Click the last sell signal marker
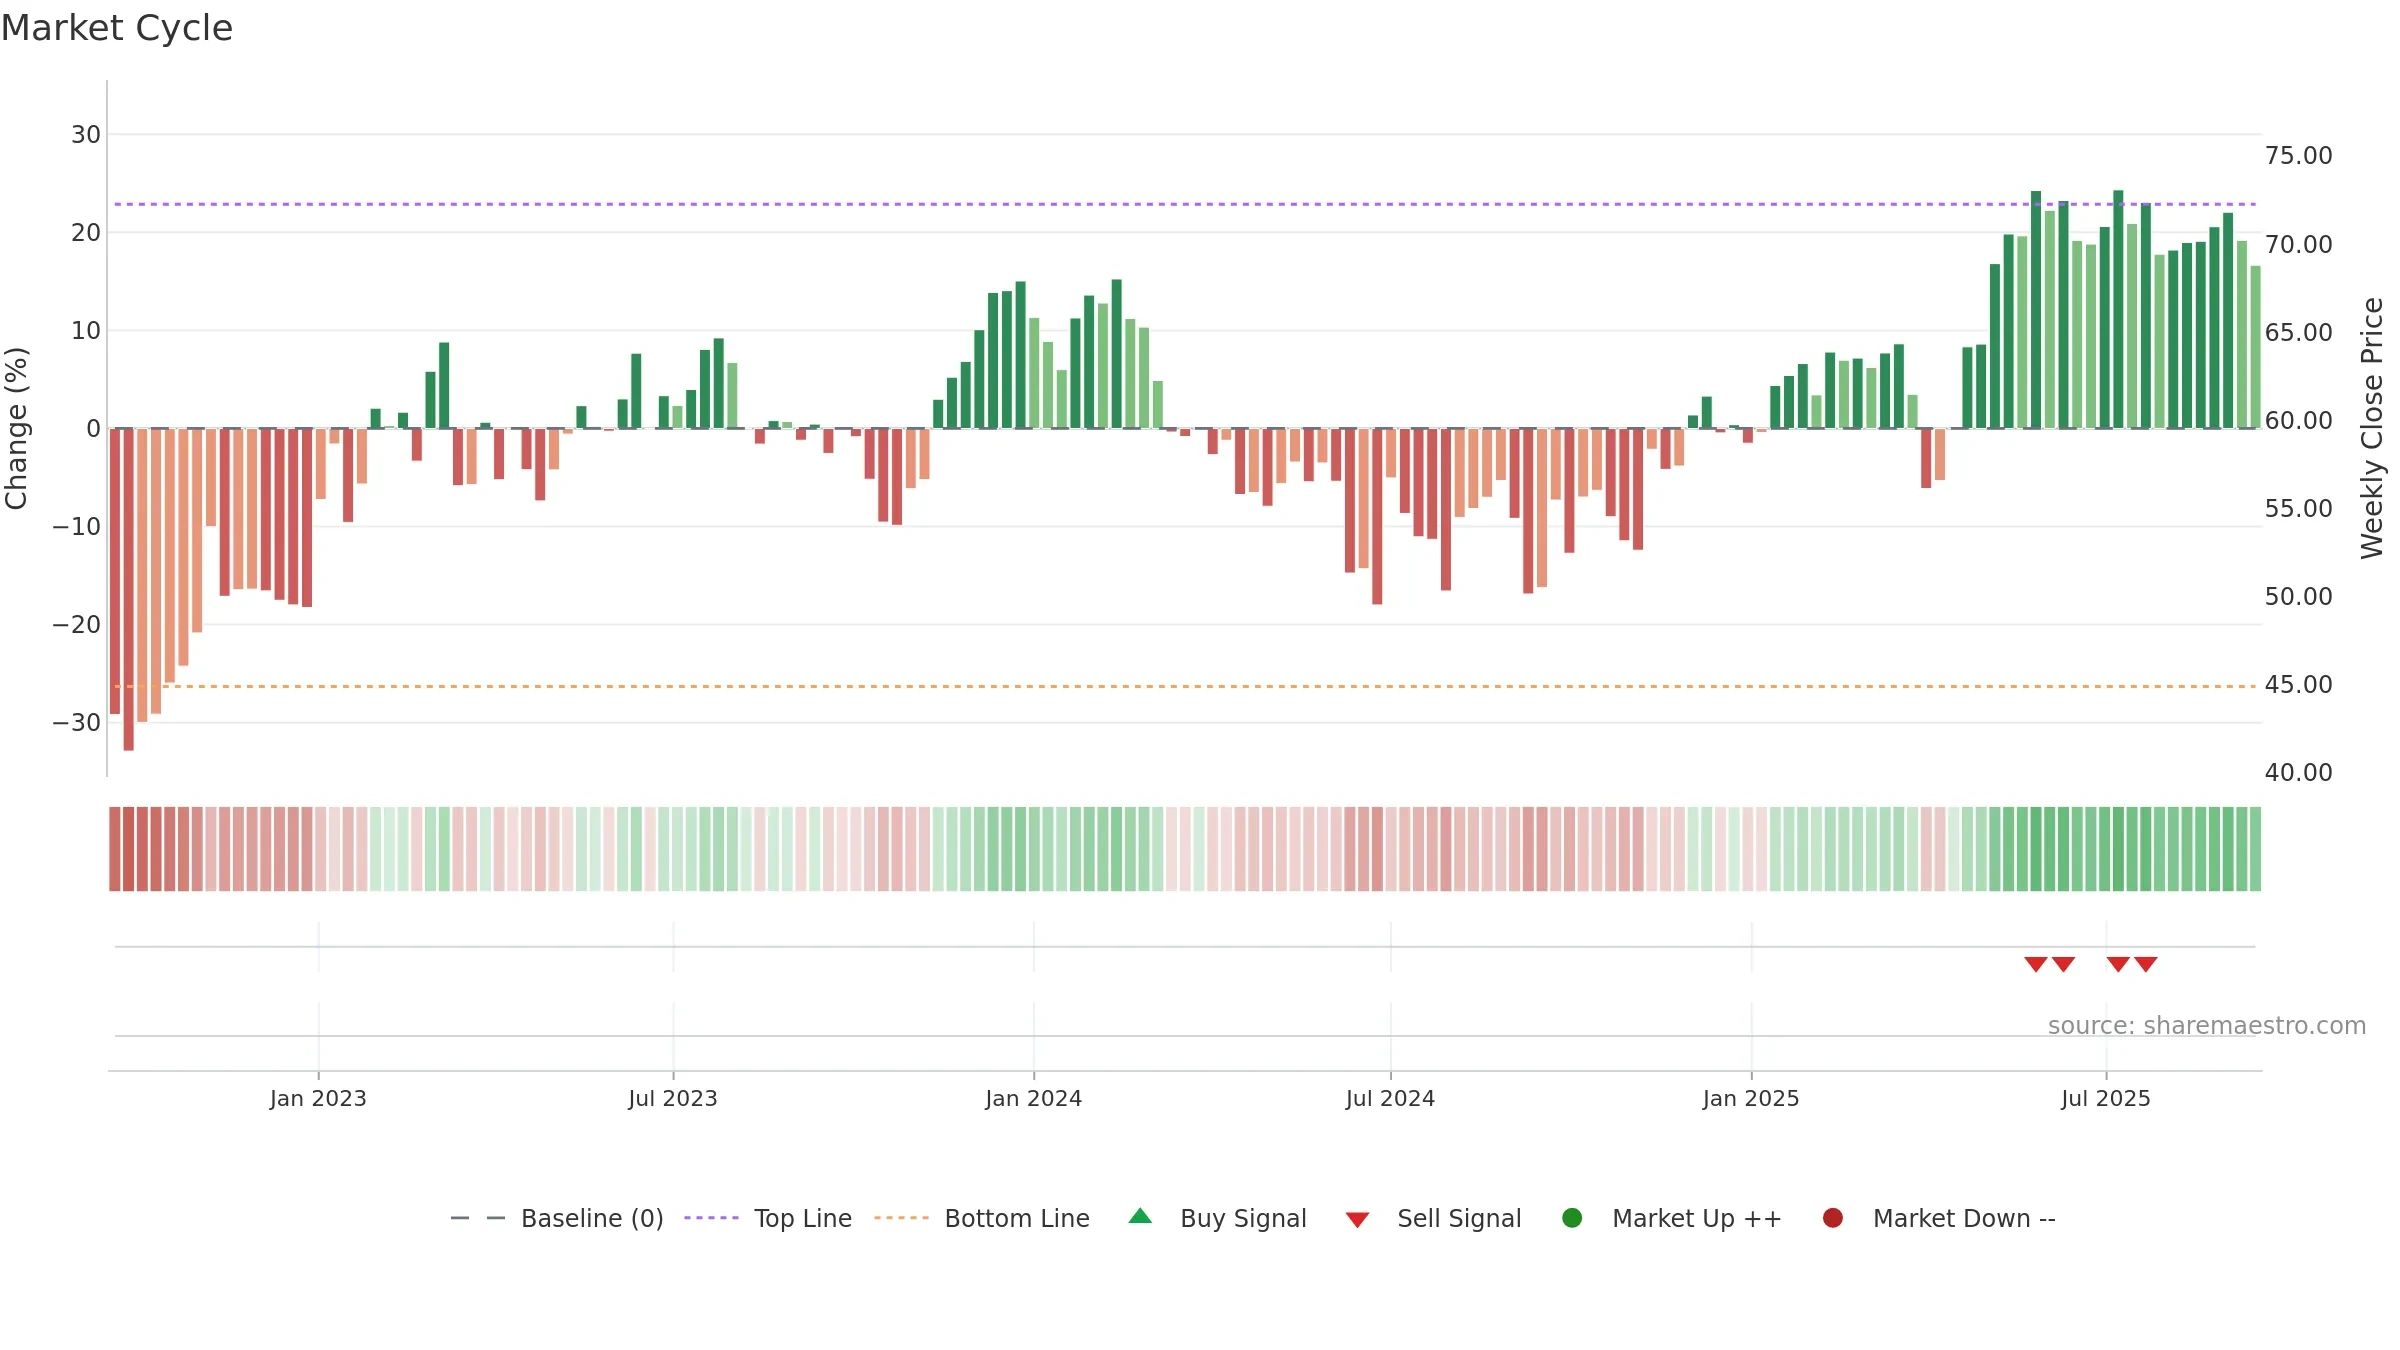Screen dimensions: 2400x1350 coord(2146,964)
